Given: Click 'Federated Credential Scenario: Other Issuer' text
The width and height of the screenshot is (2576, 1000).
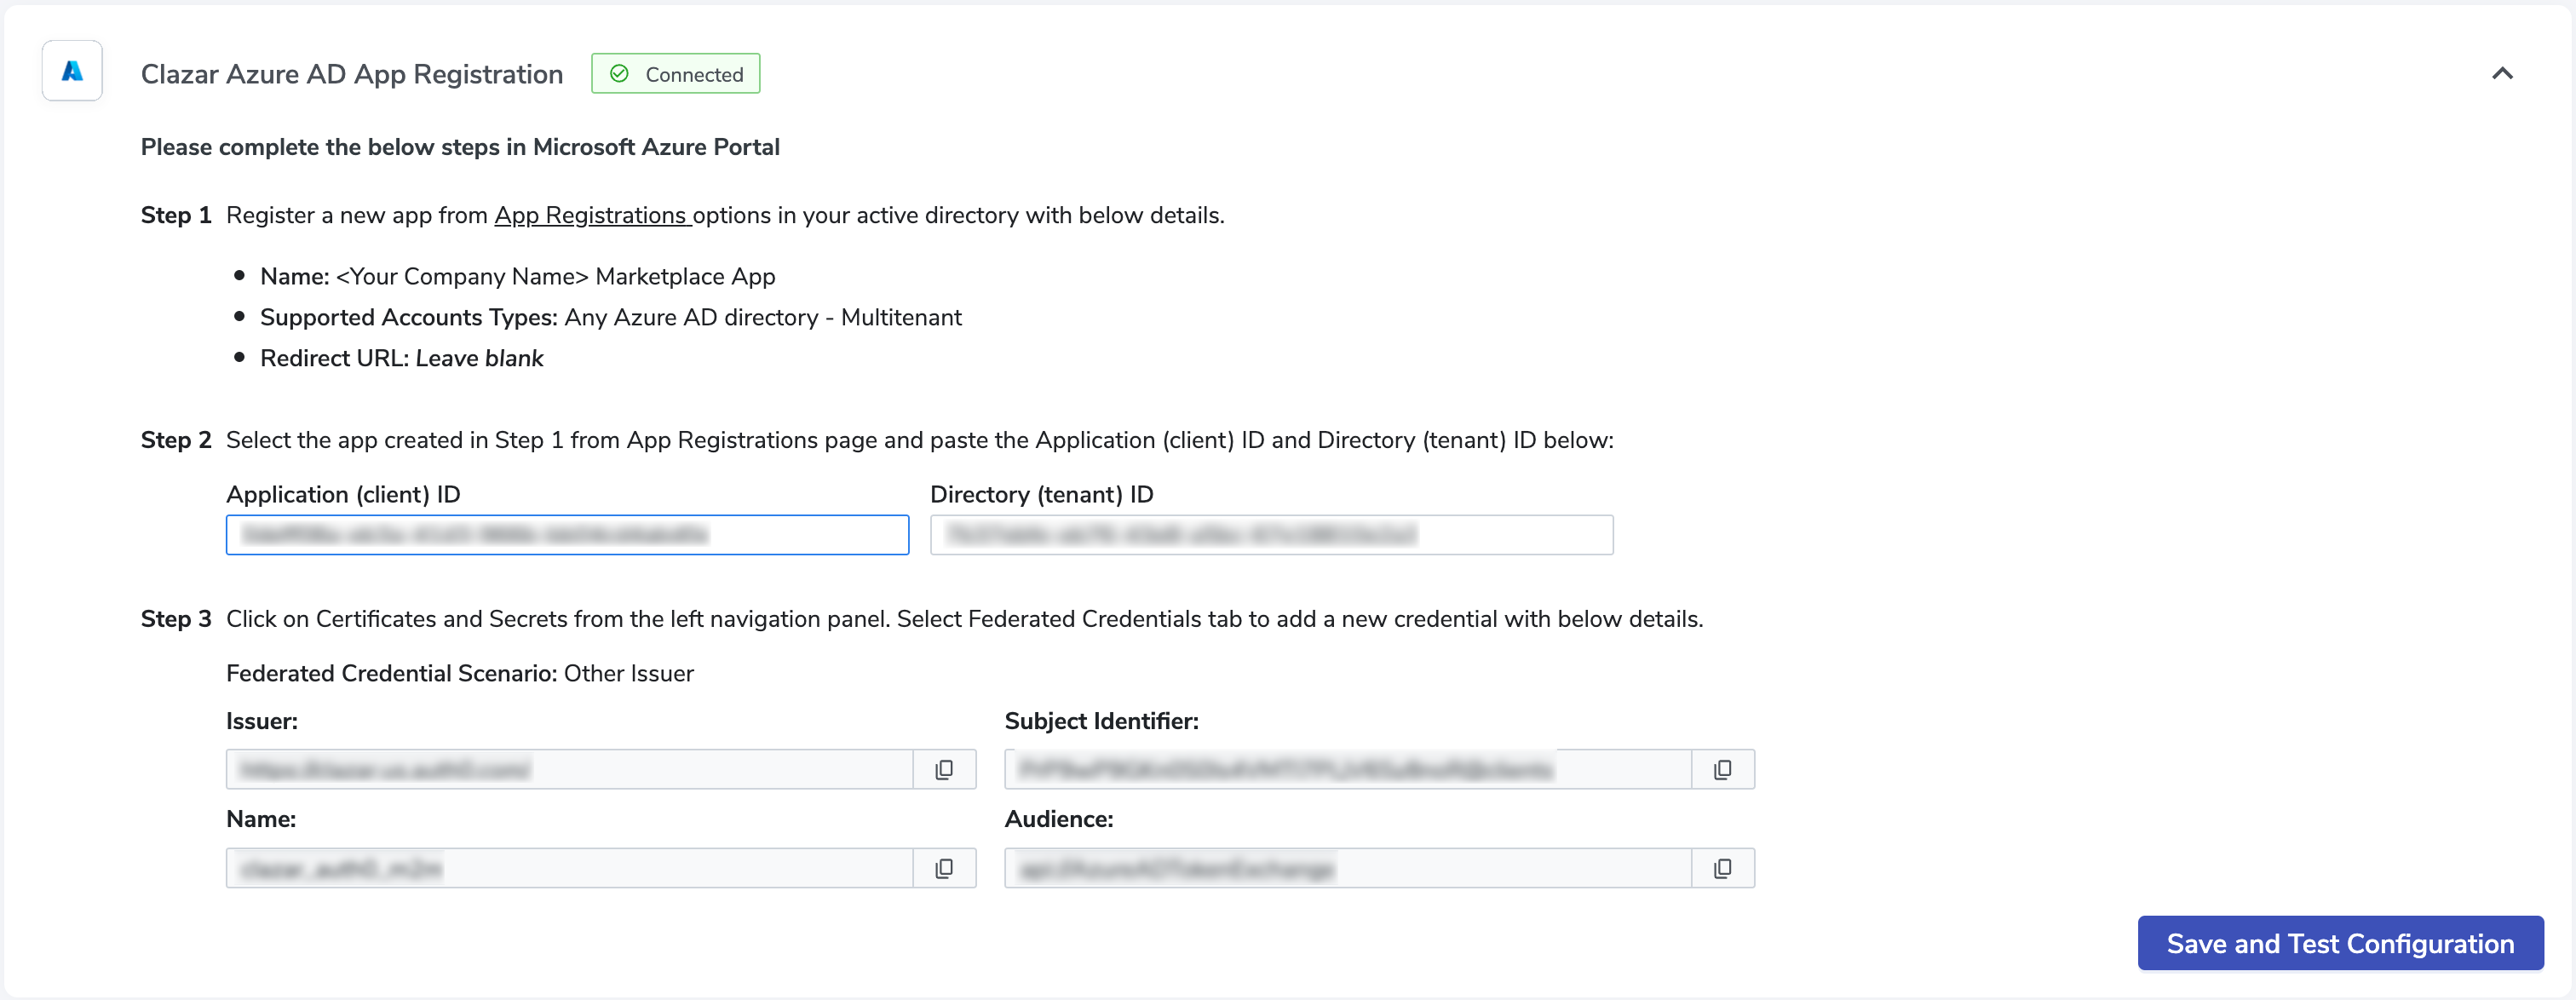Looking at the screenshot, I should pos(460,673).
